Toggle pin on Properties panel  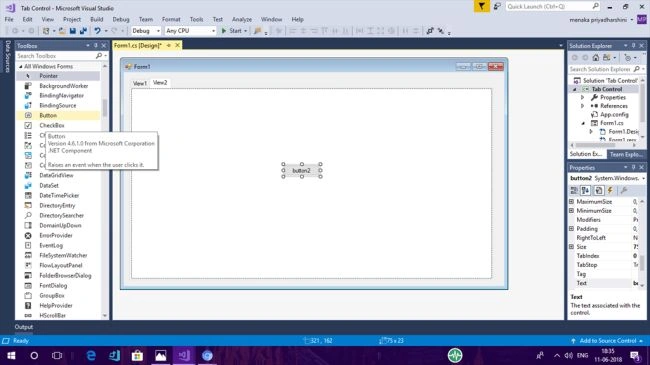coord(633,167)
